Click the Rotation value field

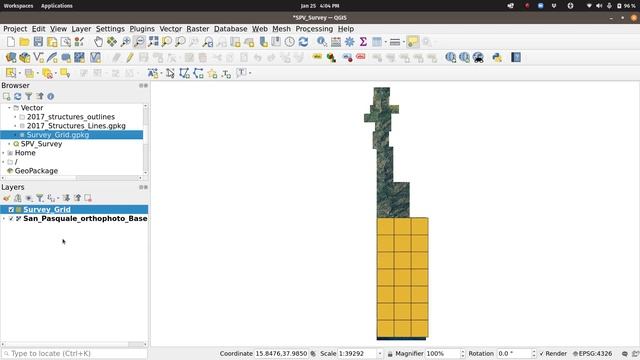click(513, 353)
